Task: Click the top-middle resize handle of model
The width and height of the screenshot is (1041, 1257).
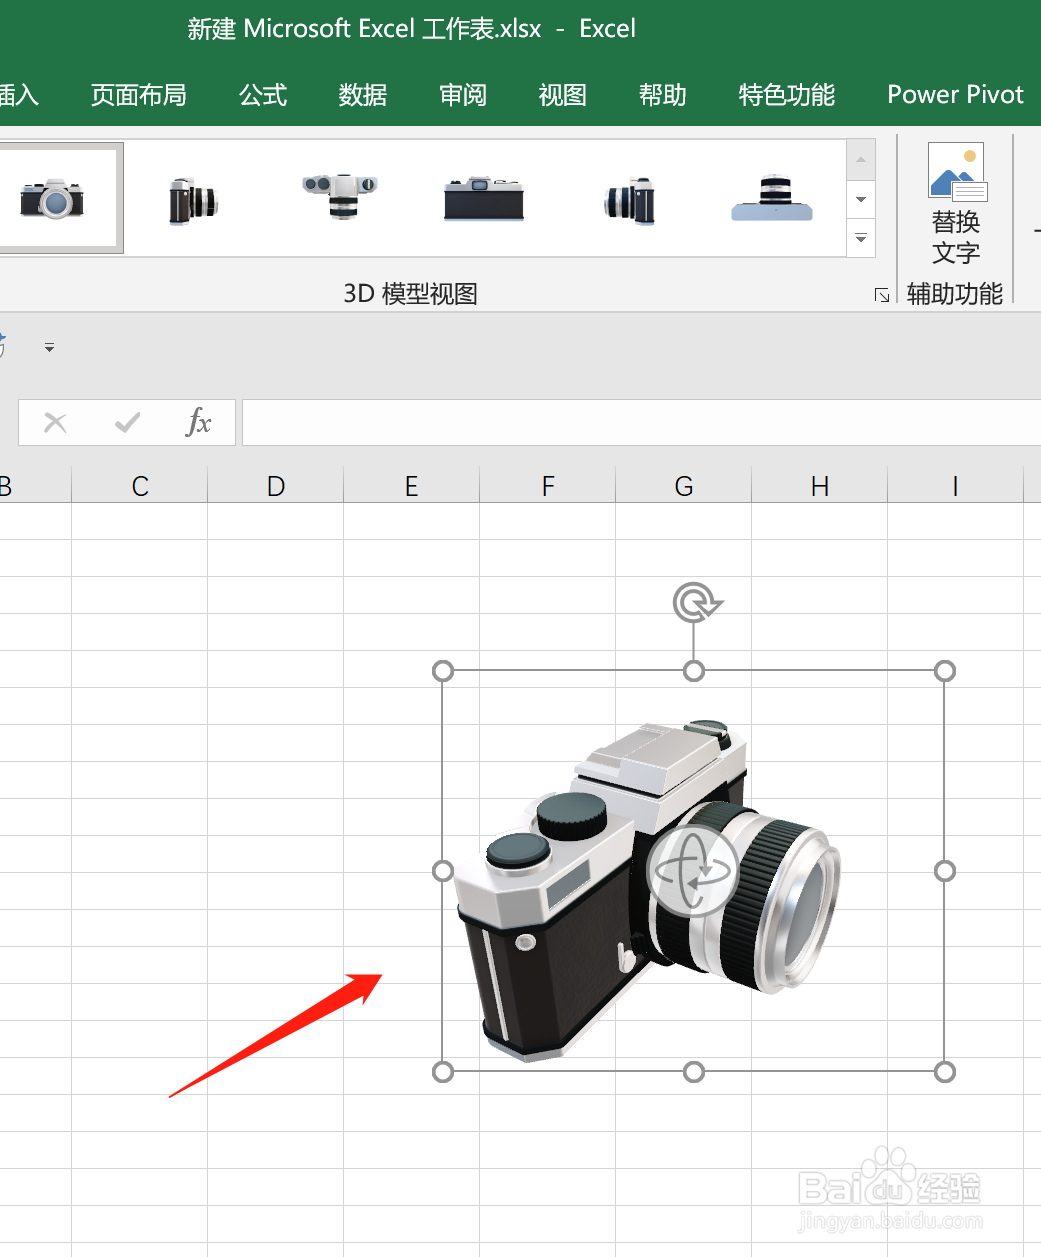Action: click(694, 671)
